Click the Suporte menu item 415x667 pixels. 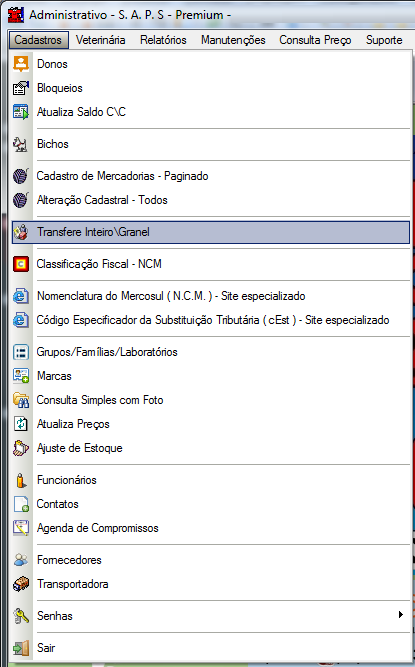[x=384, y=40]
